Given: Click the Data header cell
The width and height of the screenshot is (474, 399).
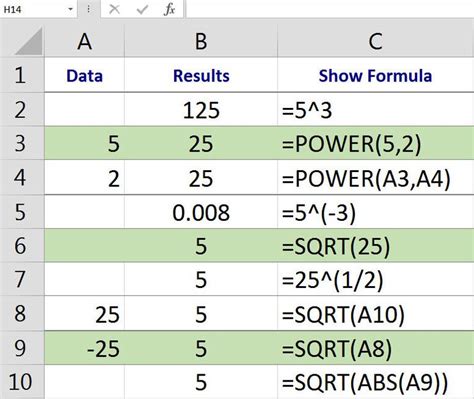Looking at the screenshot, I should click(84, 75).
